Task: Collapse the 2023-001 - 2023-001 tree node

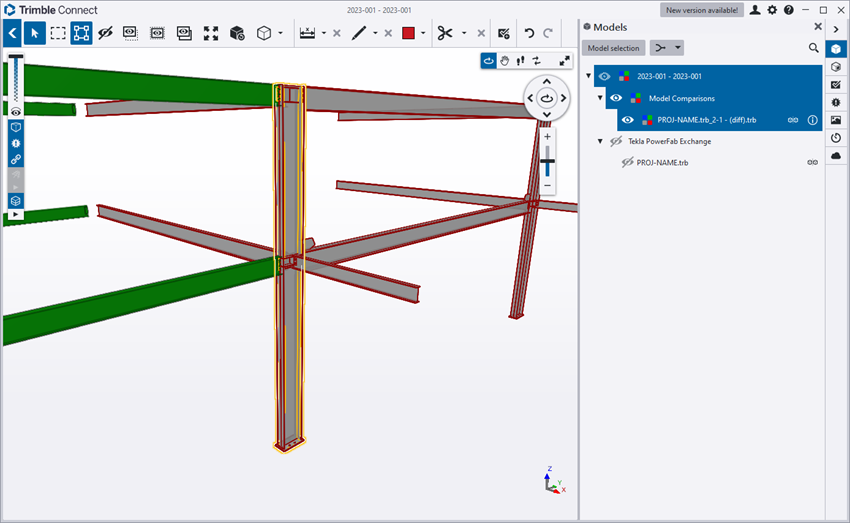Action: (x=588, y=76)
